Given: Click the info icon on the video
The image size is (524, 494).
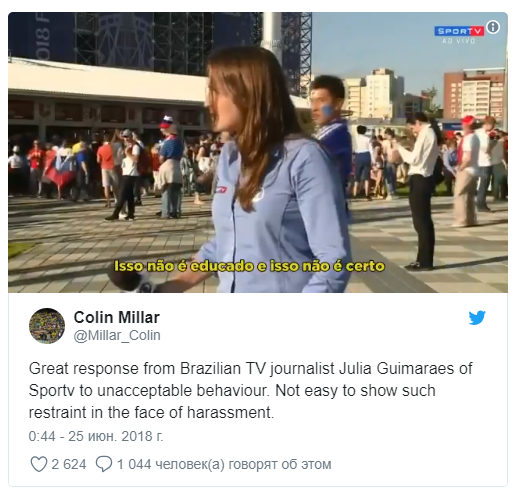Looking at the screenshot, I should [x=493, y=27].
